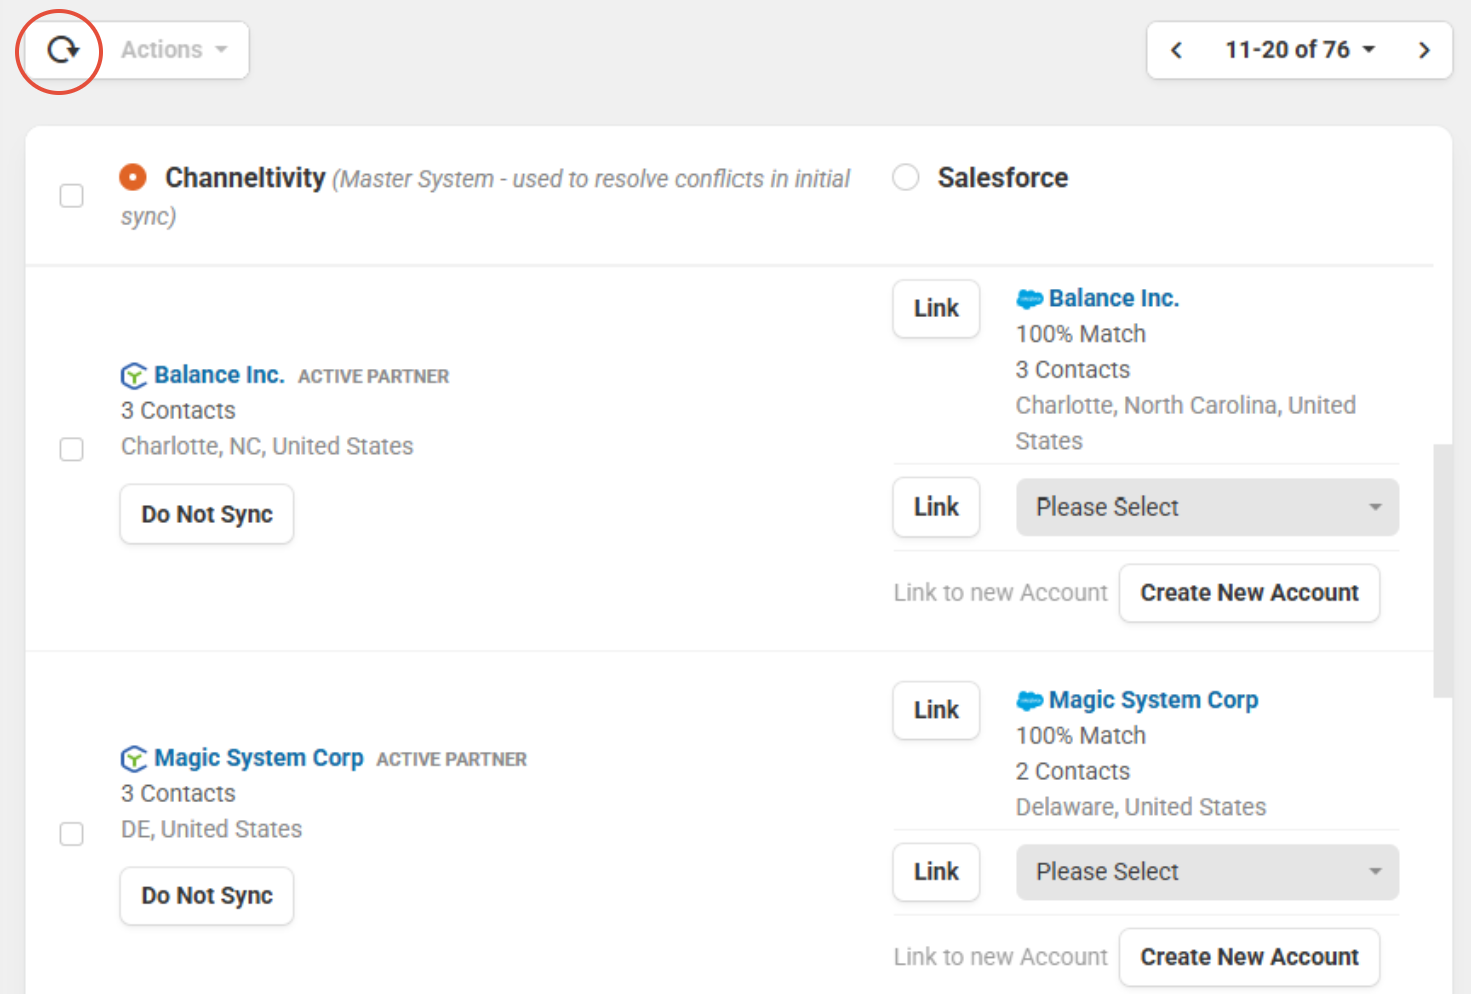
Task: Open the 11-20 of 76 page range dropdown
Action: click(1300, 50)
